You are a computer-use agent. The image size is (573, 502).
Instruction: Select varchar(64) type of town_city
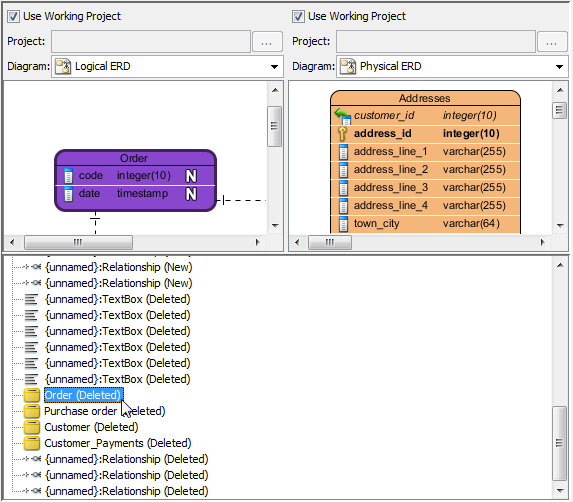471,224
